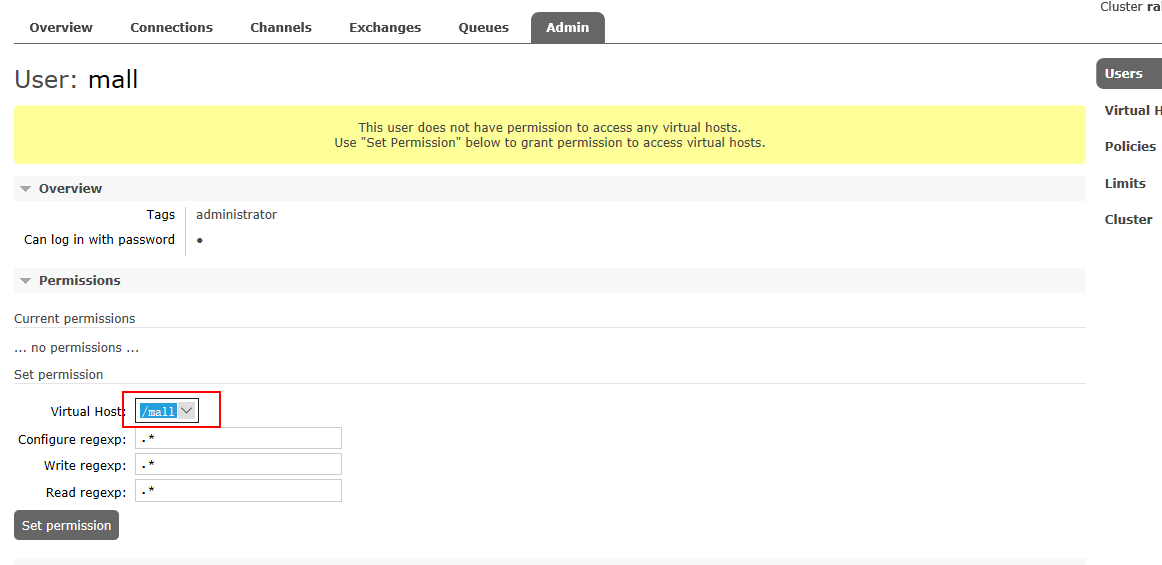The width and height of the screenshot is (1162, 565).
Task: Collapse the Permissions section header
Action: [x=79, y=281]
